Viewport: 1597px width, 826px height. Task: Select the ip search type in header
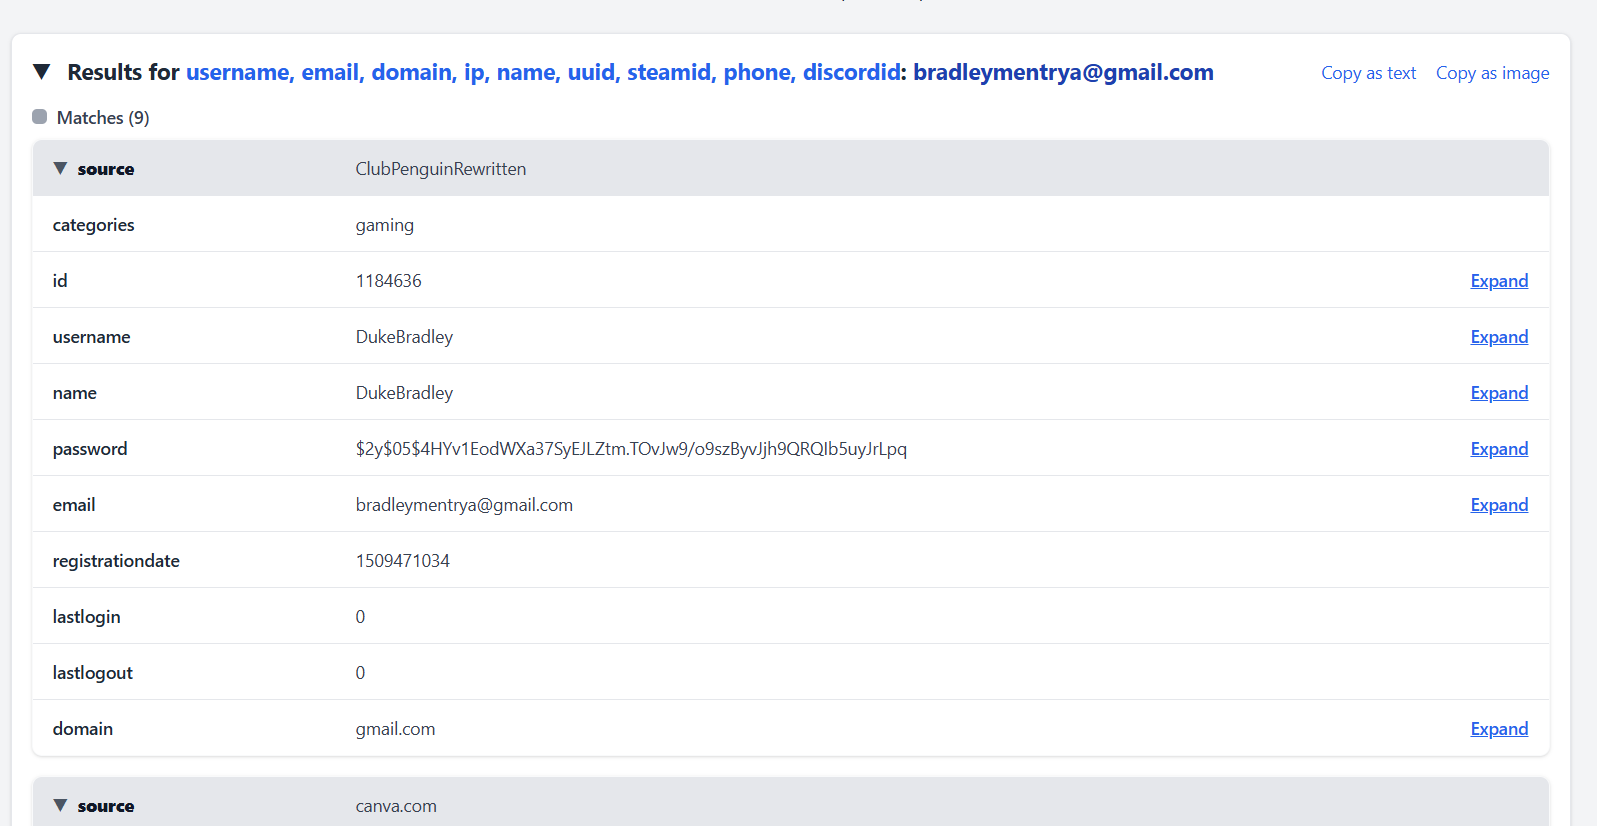(473, 73)
